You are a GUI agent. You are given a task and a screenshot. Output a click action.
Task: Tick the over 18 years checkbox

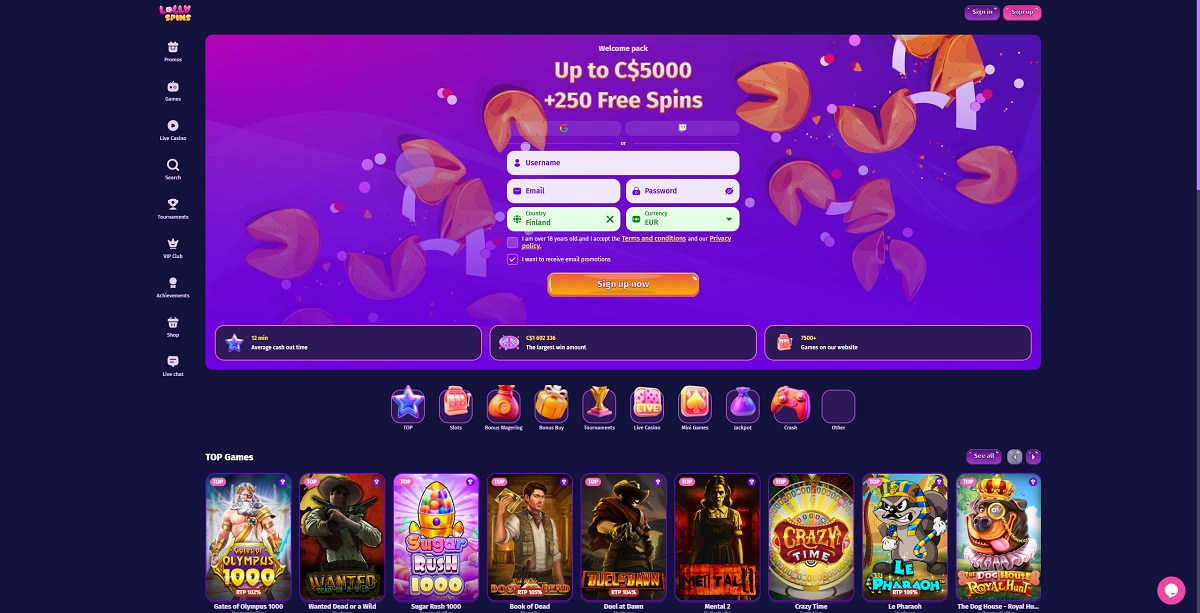click(x=513, y=242)
